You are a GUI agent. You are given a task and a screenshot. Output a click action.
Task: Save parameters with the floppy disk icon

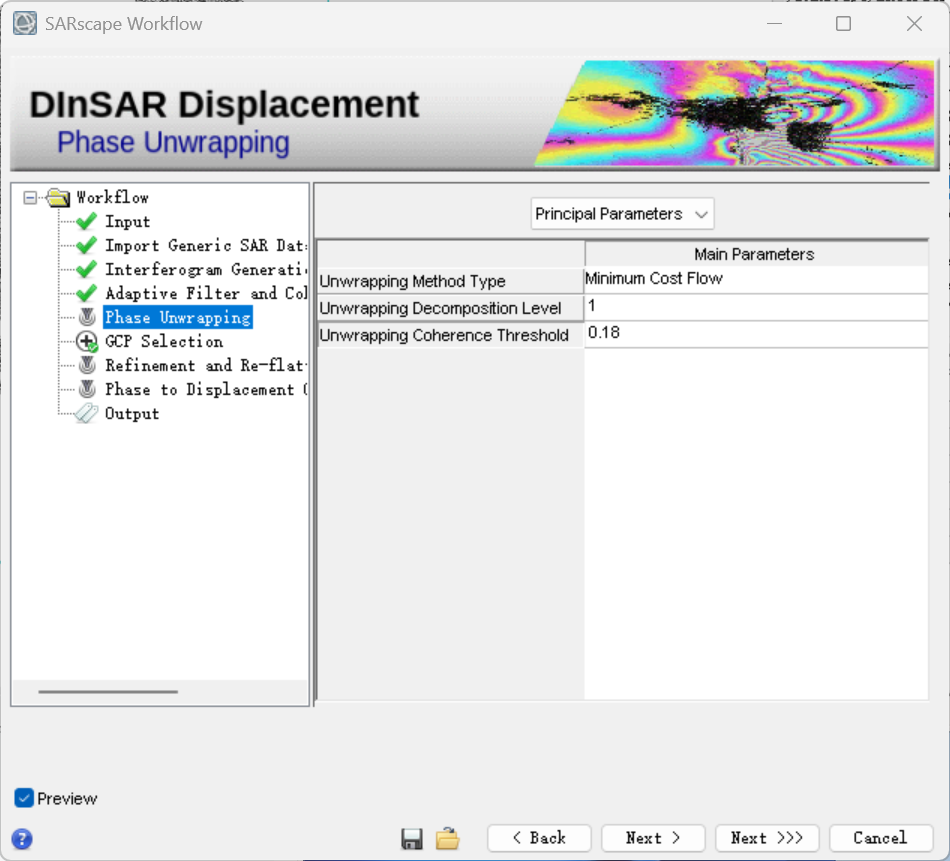[x=412, y=839]
